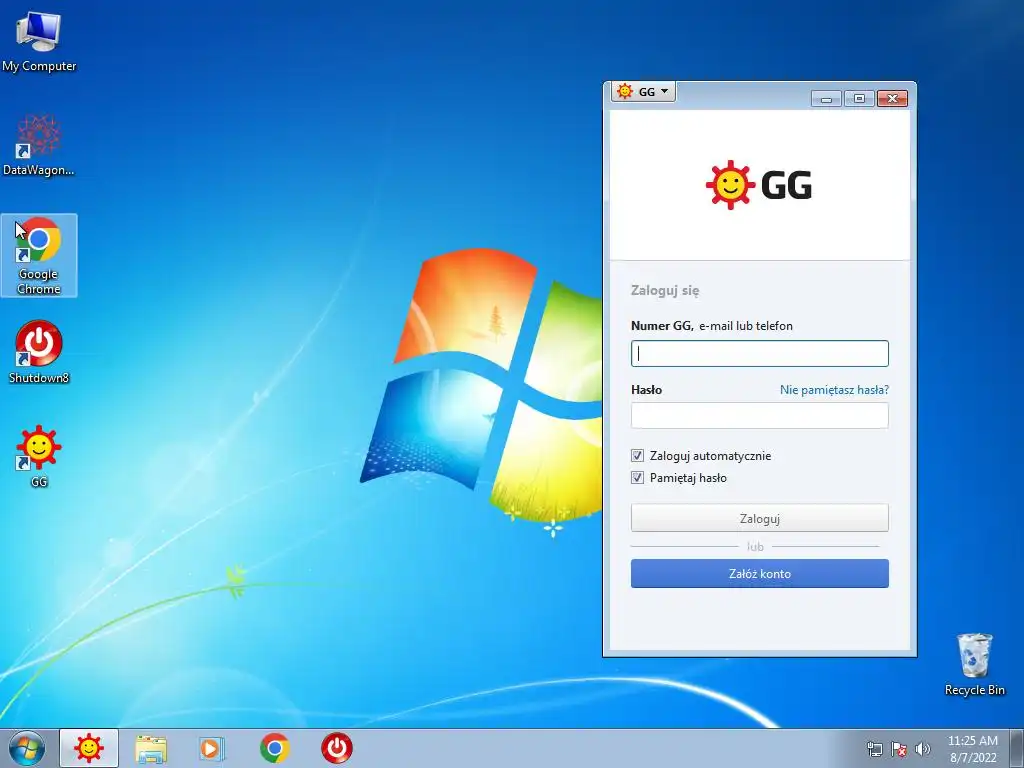Click the Nie pamiętasz hasła? link

point(834,390)
